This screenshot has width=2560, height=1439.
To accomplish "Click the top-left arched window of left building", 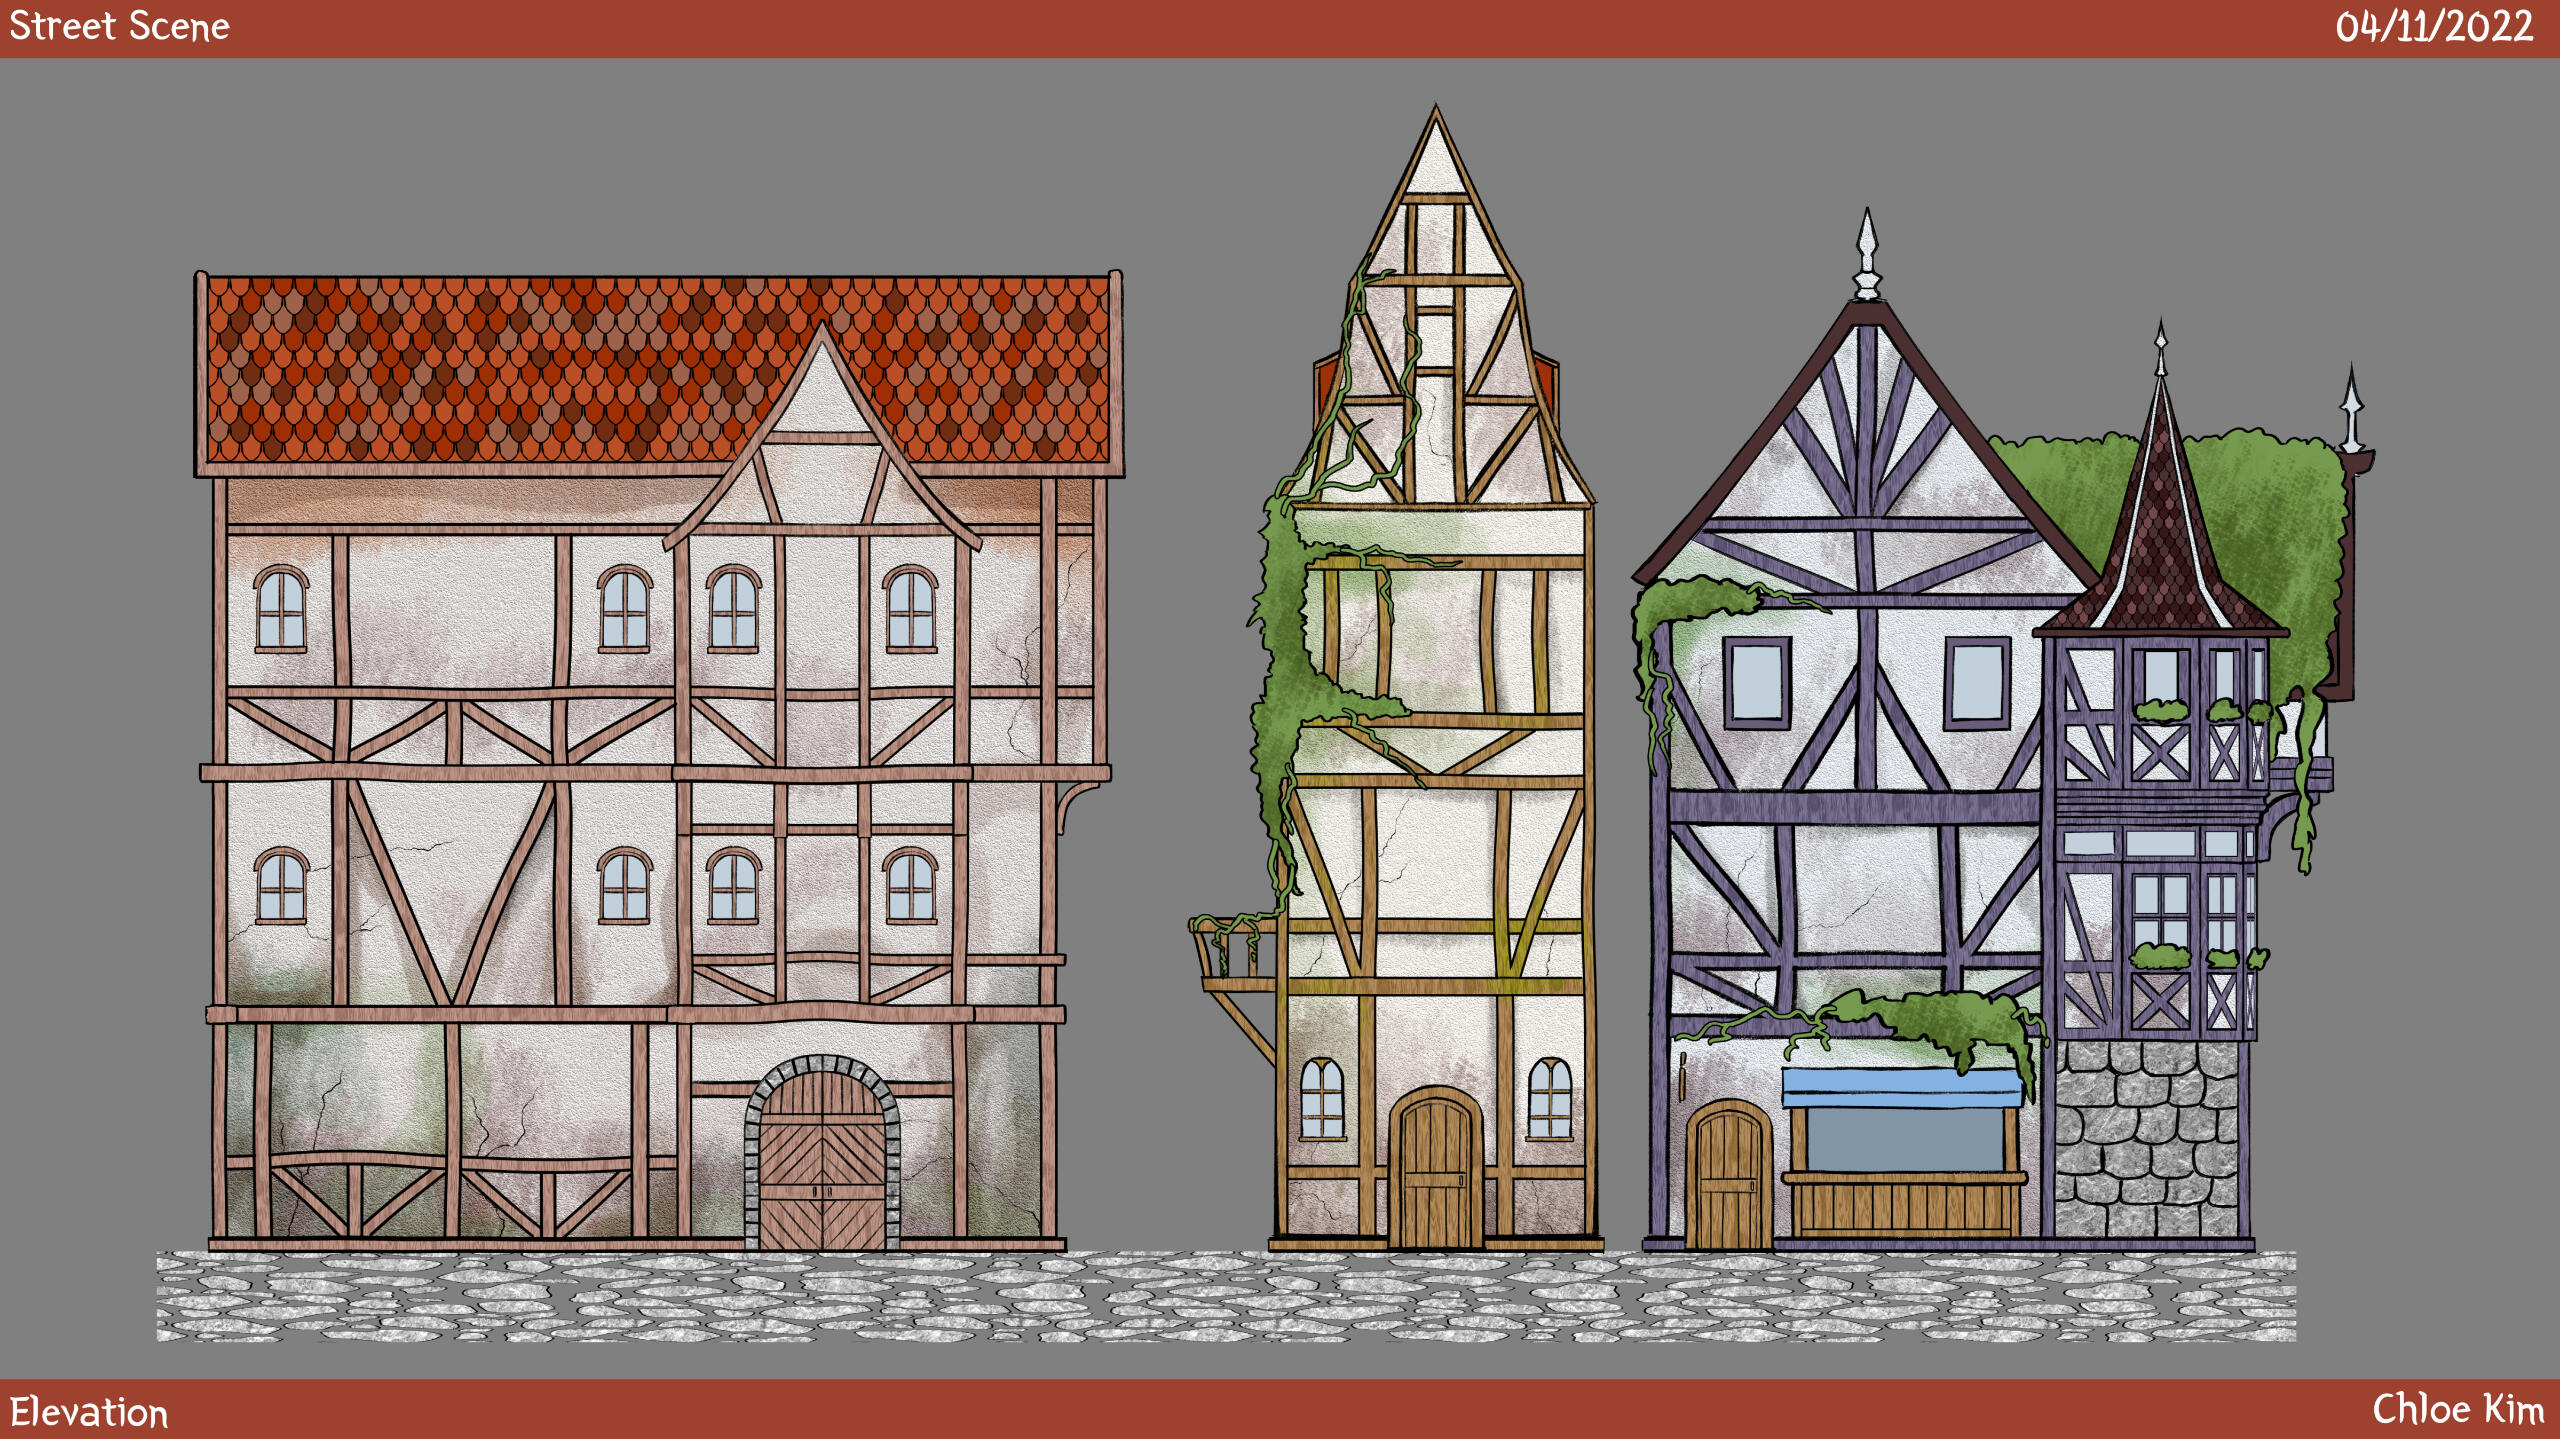I will [281, 608].
